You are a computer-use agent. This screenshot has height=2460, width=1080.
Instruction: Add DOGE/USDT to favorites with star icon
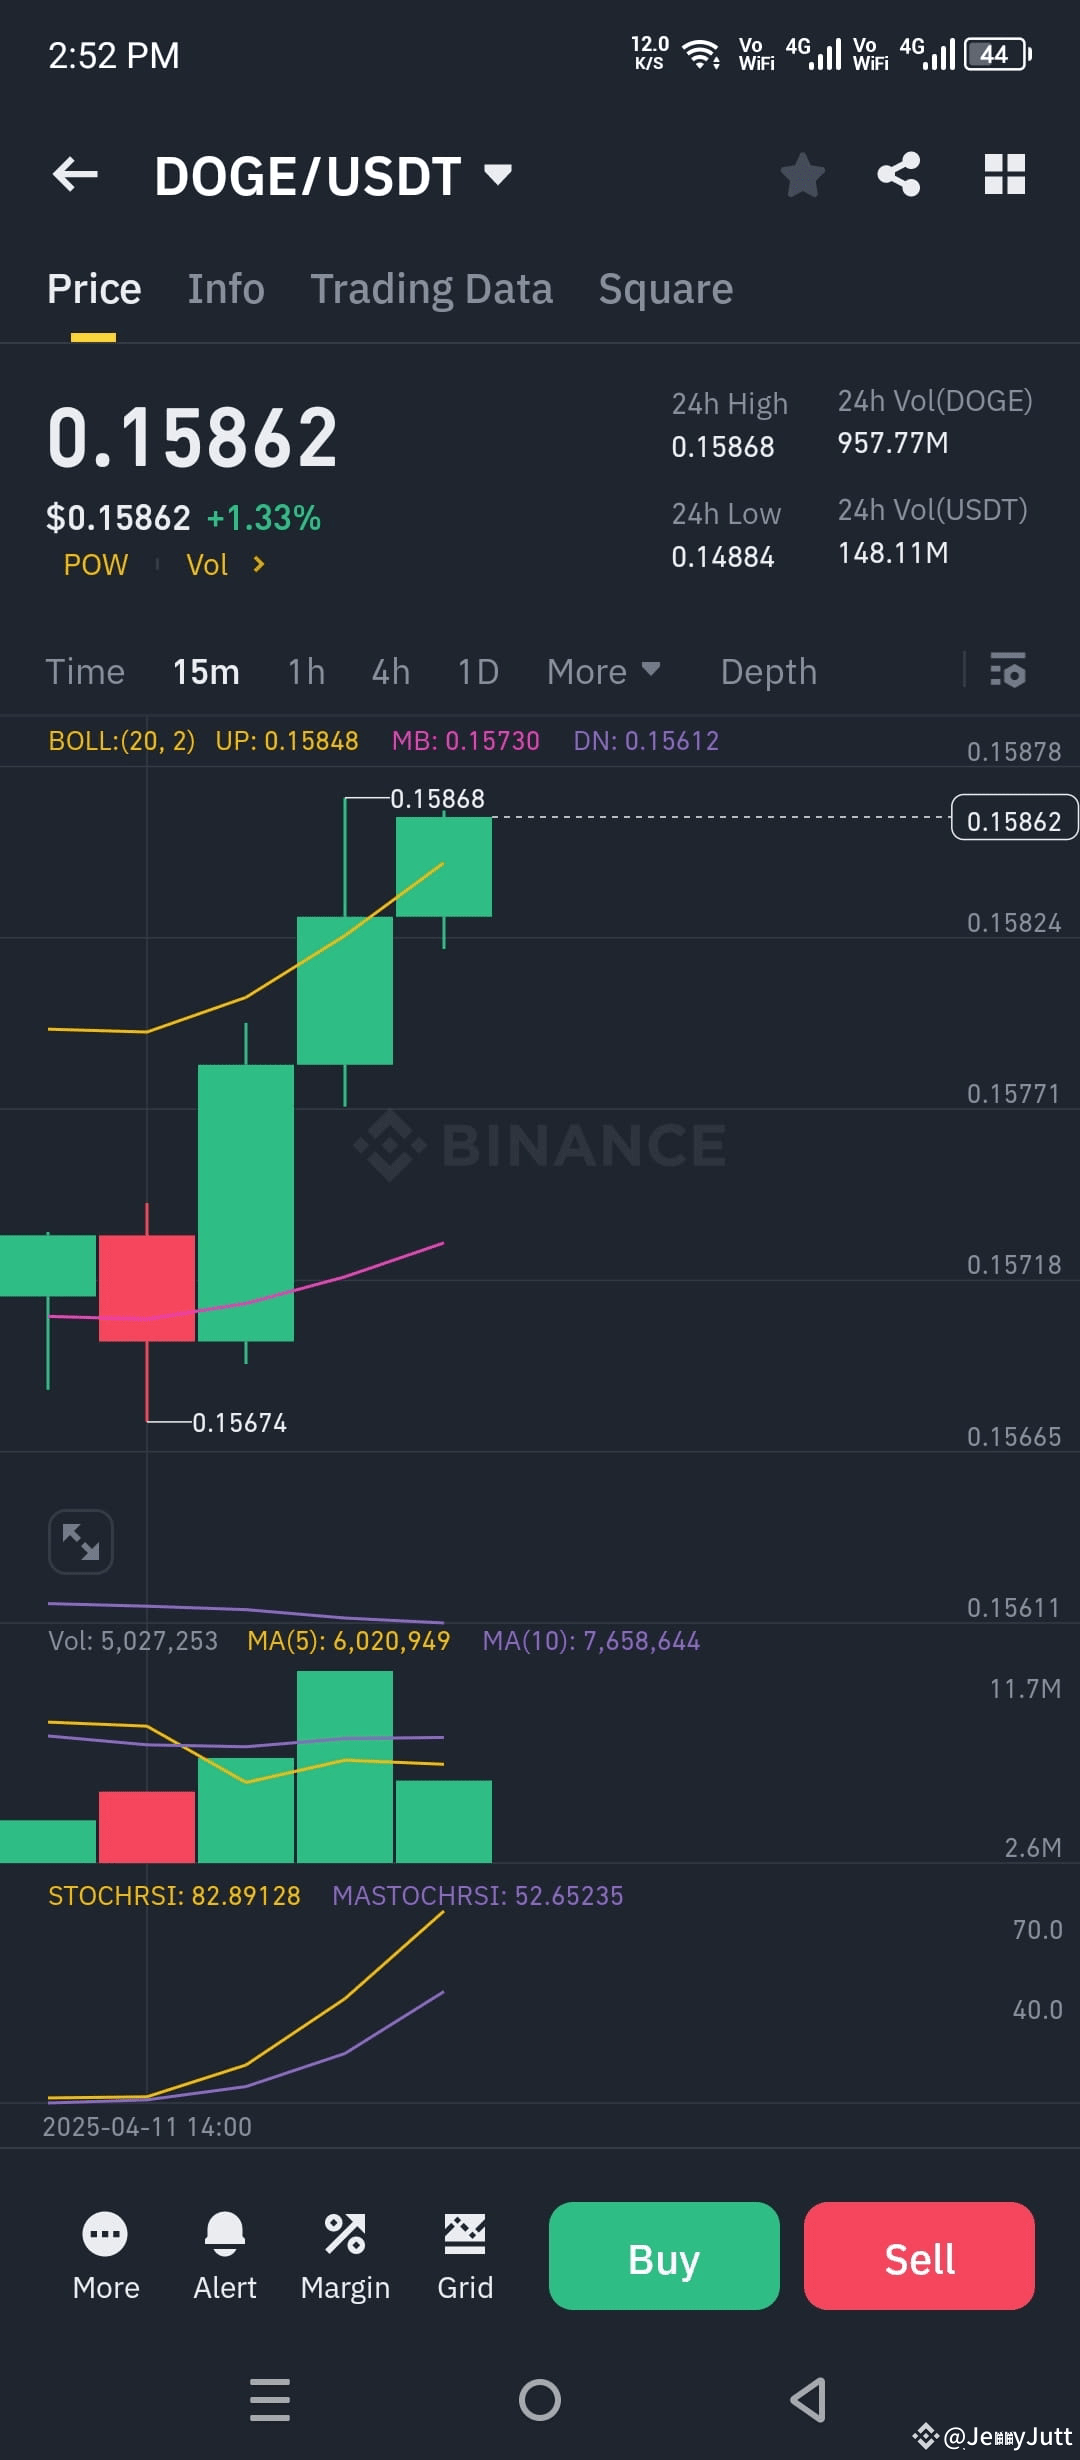tap(803, 175)
